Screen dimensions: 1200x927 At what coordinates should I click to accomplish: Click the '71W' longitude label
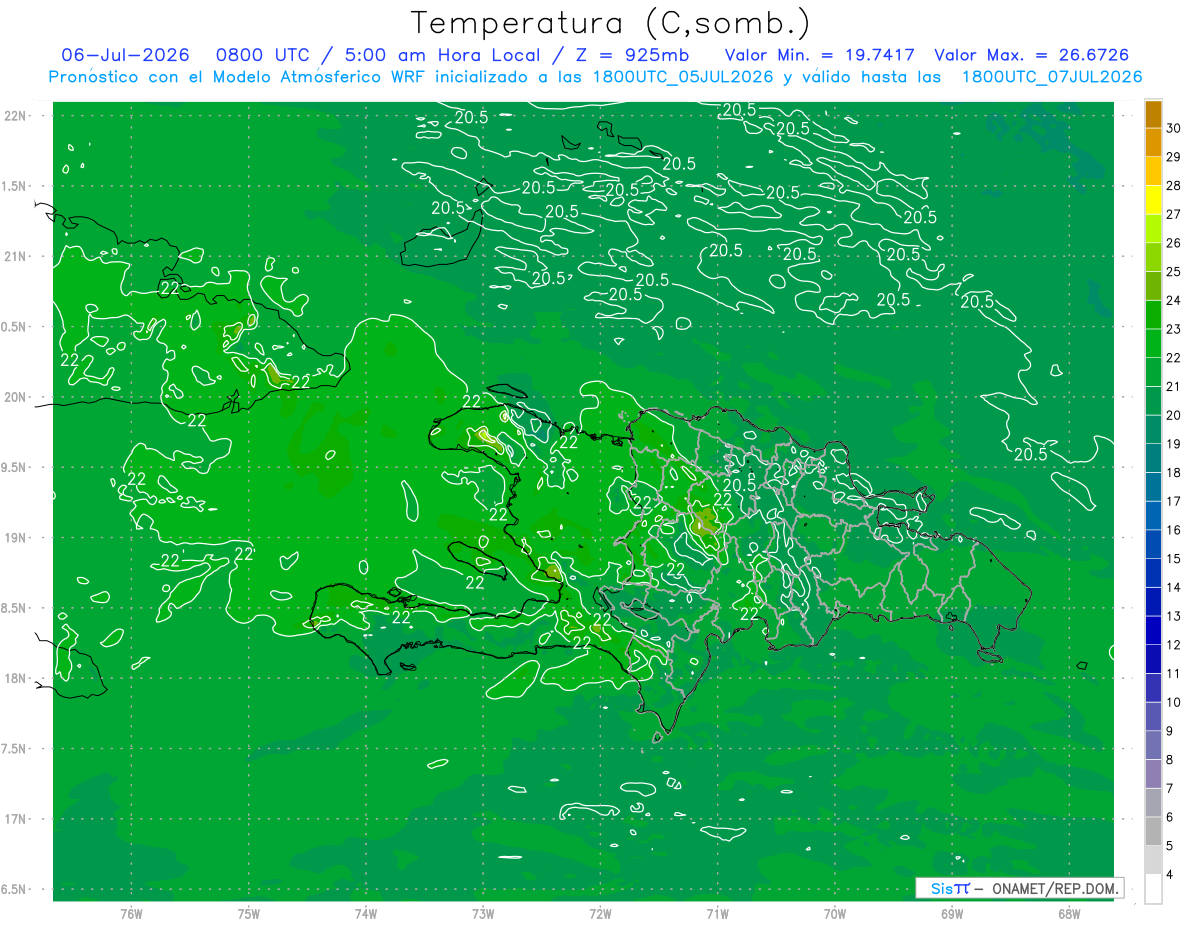[717, 914]
